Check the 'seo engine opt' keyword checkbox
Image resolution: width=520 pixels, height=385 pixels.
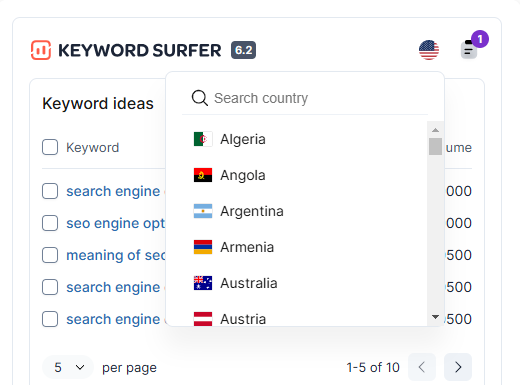tap(50, 223)
